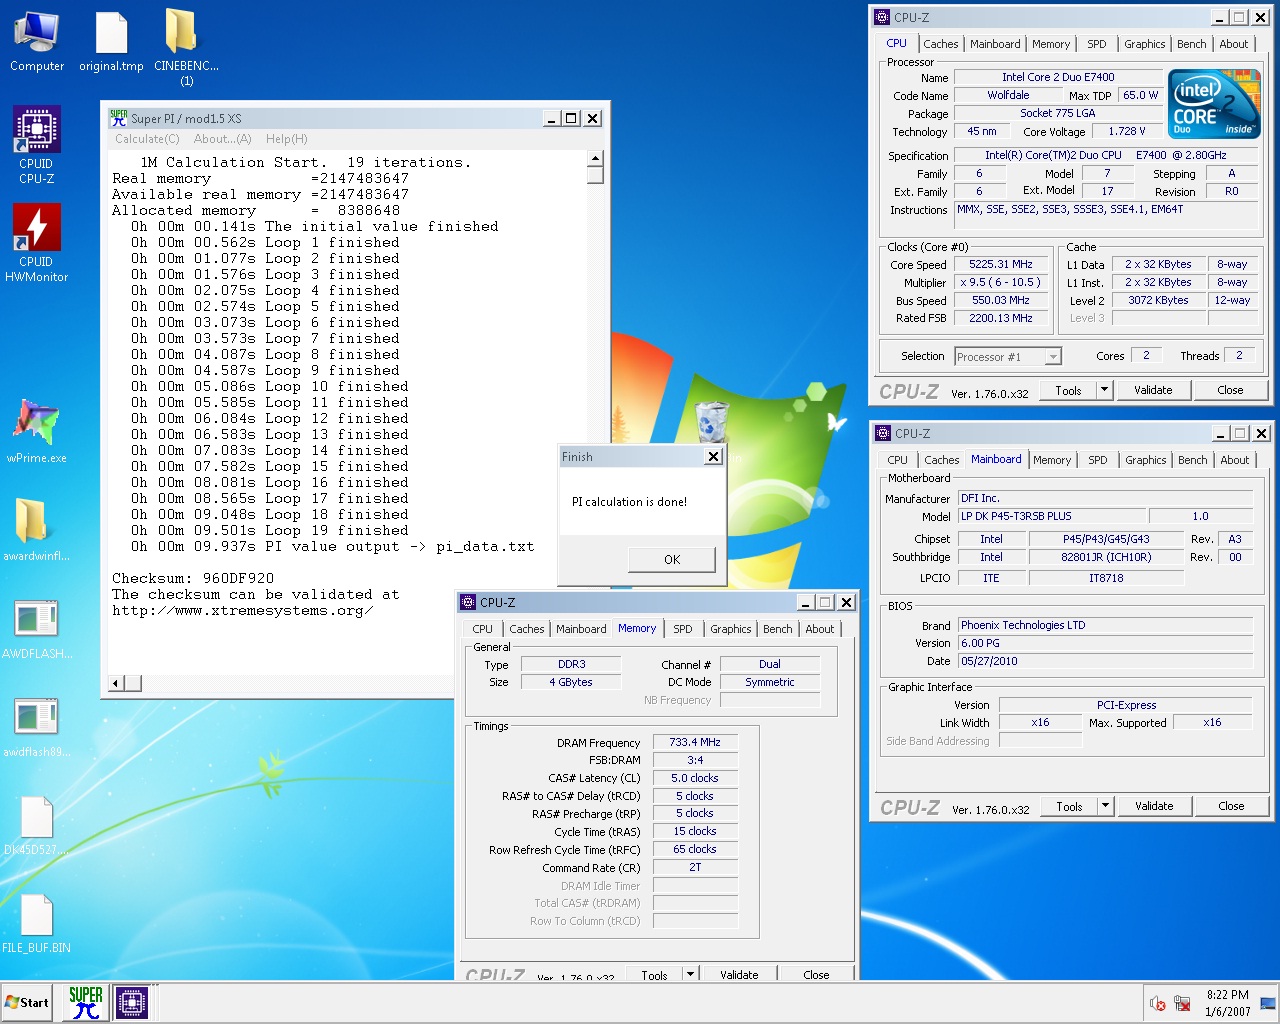Image resolution: width=1280 pixels, height=1024 pixels.
Task: Expand Tools dropdown arrow in top CPU-Z window
Action: (x=1104, y=391)
